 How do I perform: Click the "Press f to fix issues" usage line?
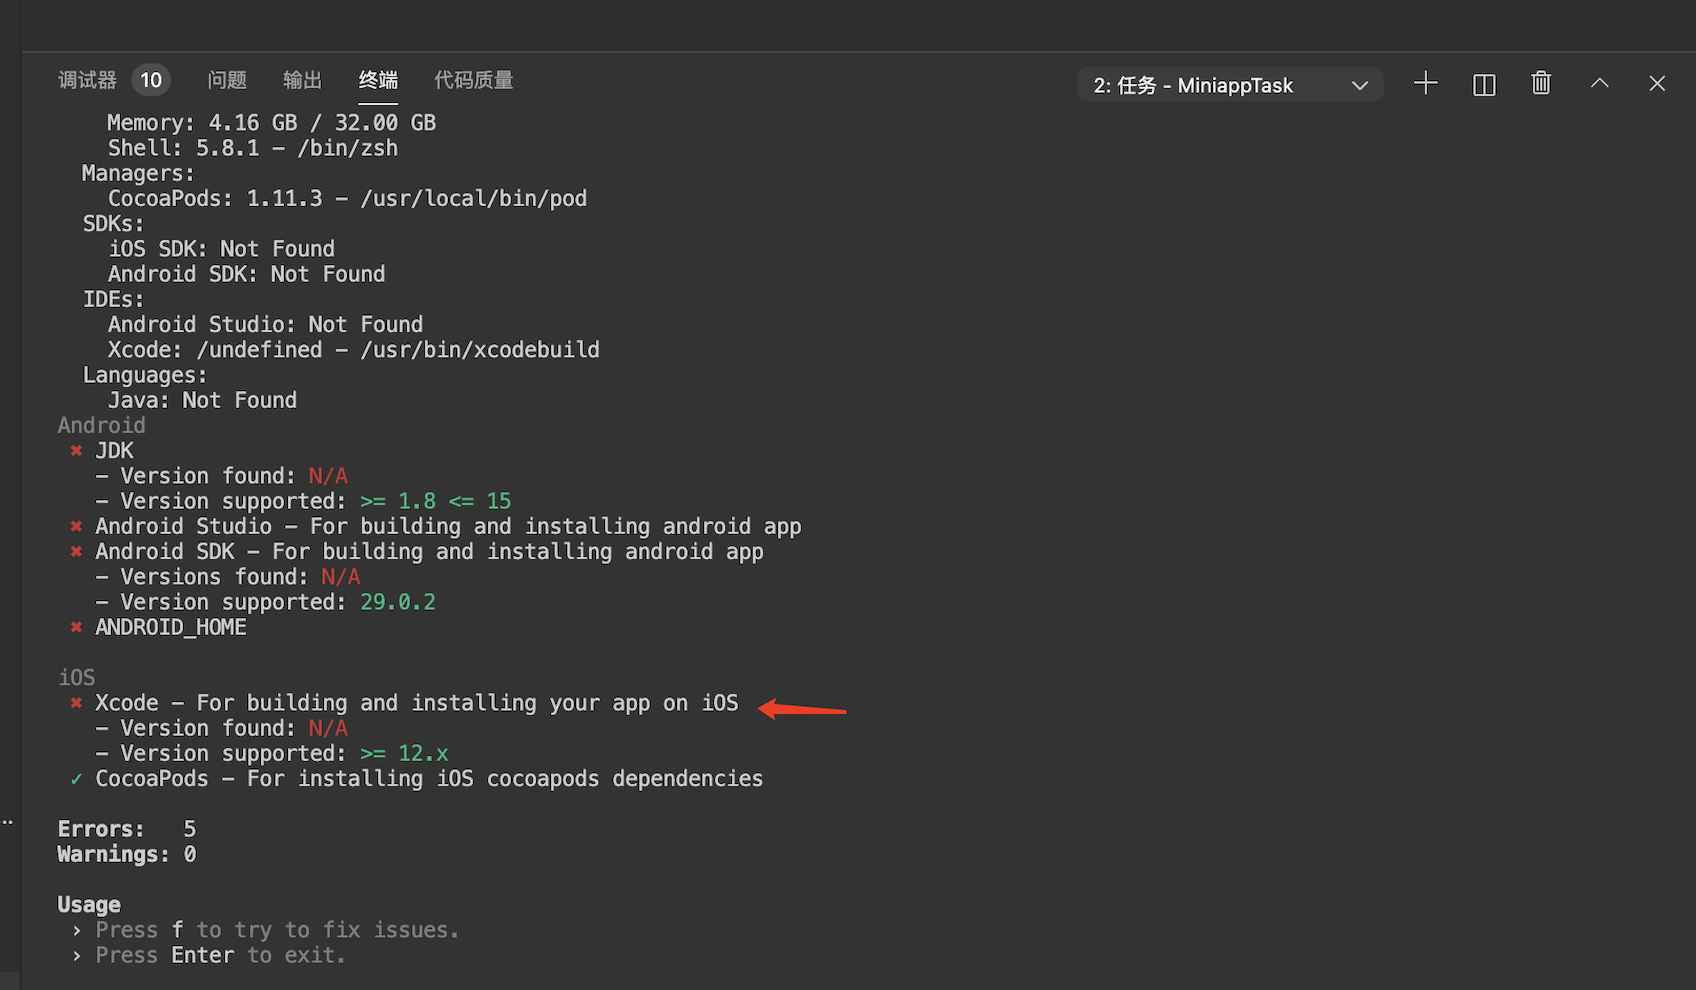point(277,929)
